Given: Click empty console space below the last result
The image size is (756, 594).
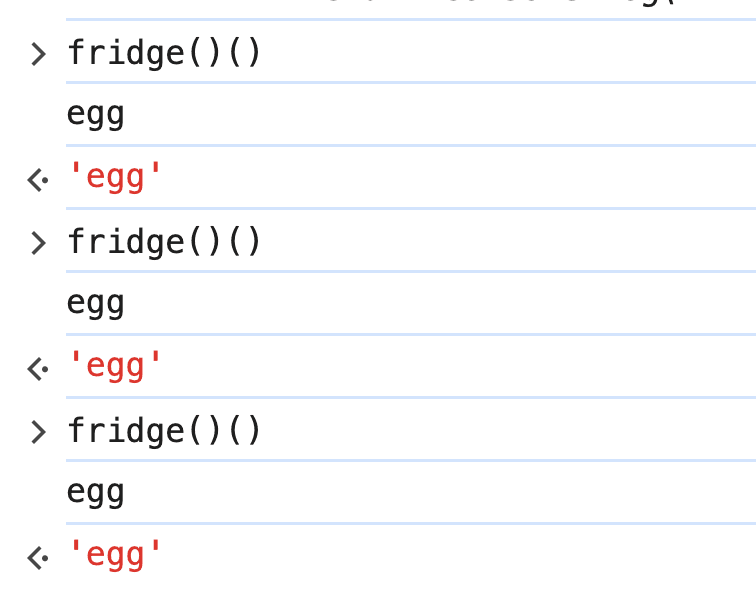Looking at the screenshot, I should 400,583.
